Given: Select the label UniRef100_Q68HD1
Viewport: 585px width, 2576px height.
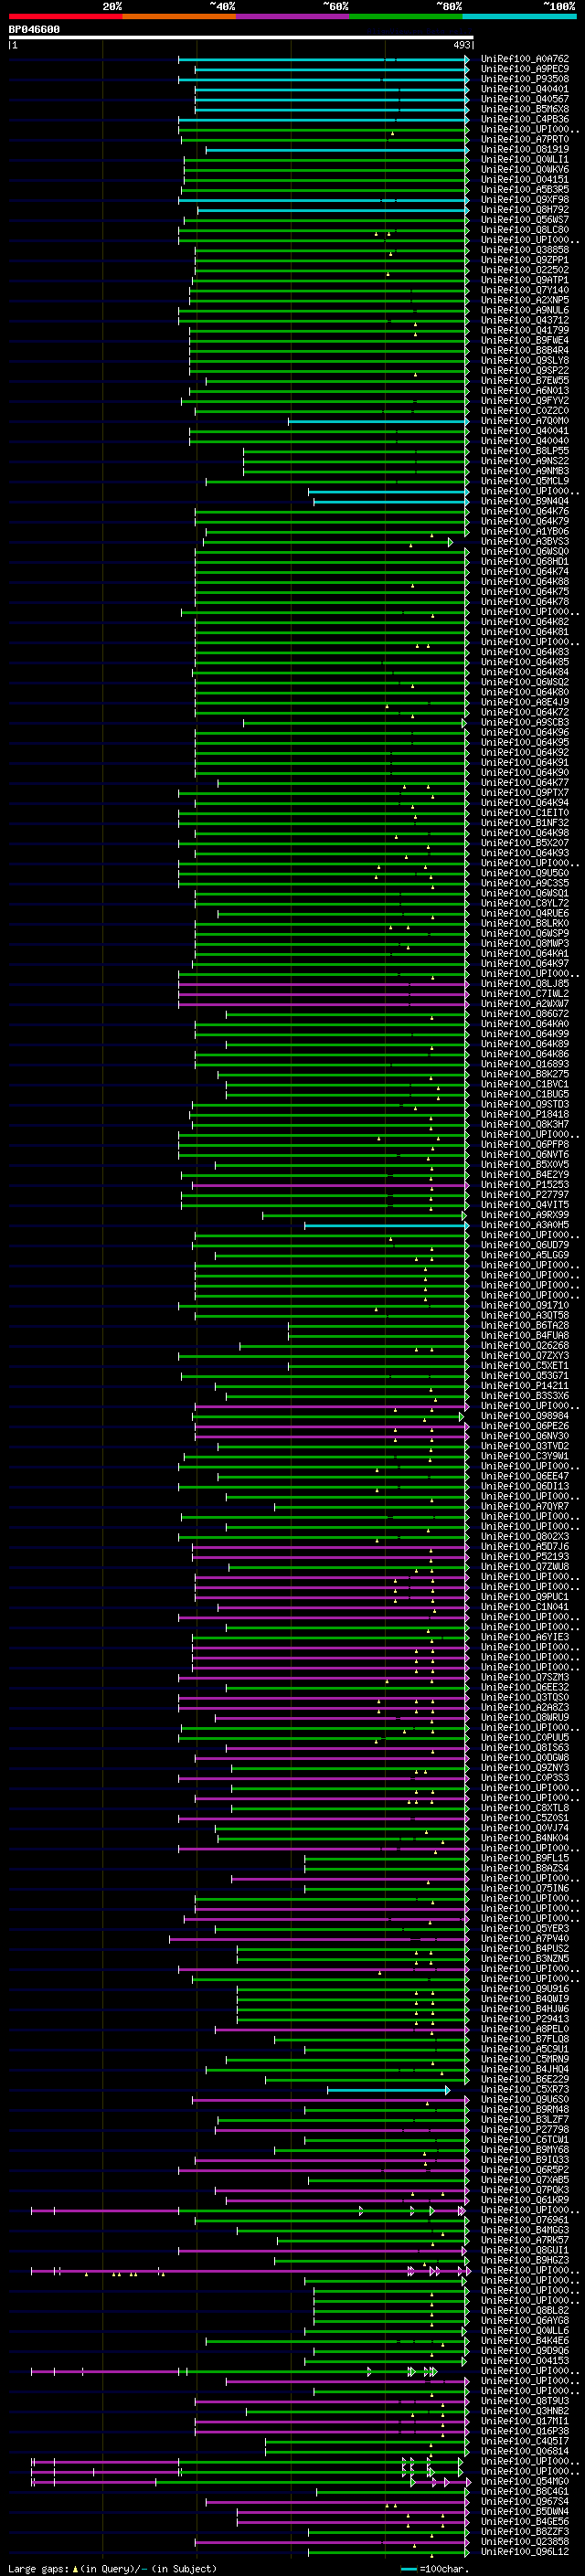Looking at the screenshot, I should tap(524, 562).
